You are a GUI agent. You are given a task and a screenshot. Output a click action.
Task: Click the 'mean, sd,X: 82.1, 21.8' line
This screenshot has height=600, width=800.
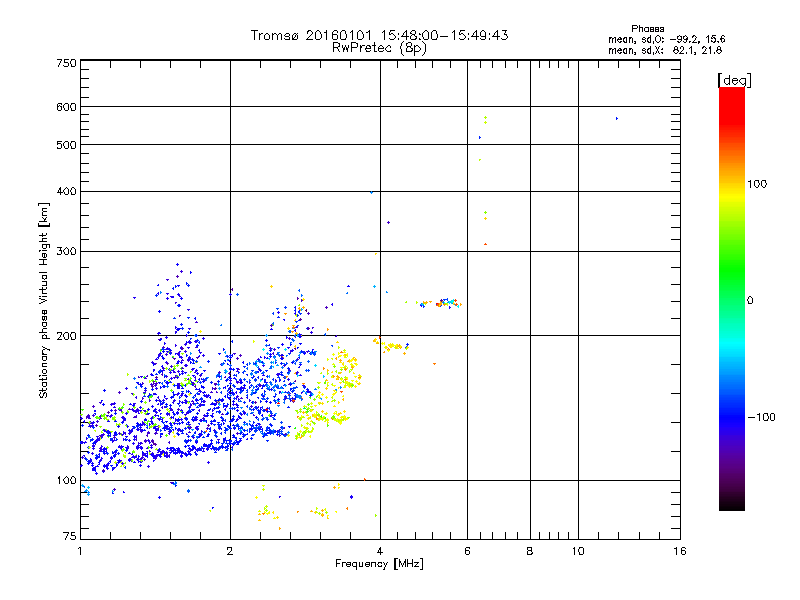665,50
